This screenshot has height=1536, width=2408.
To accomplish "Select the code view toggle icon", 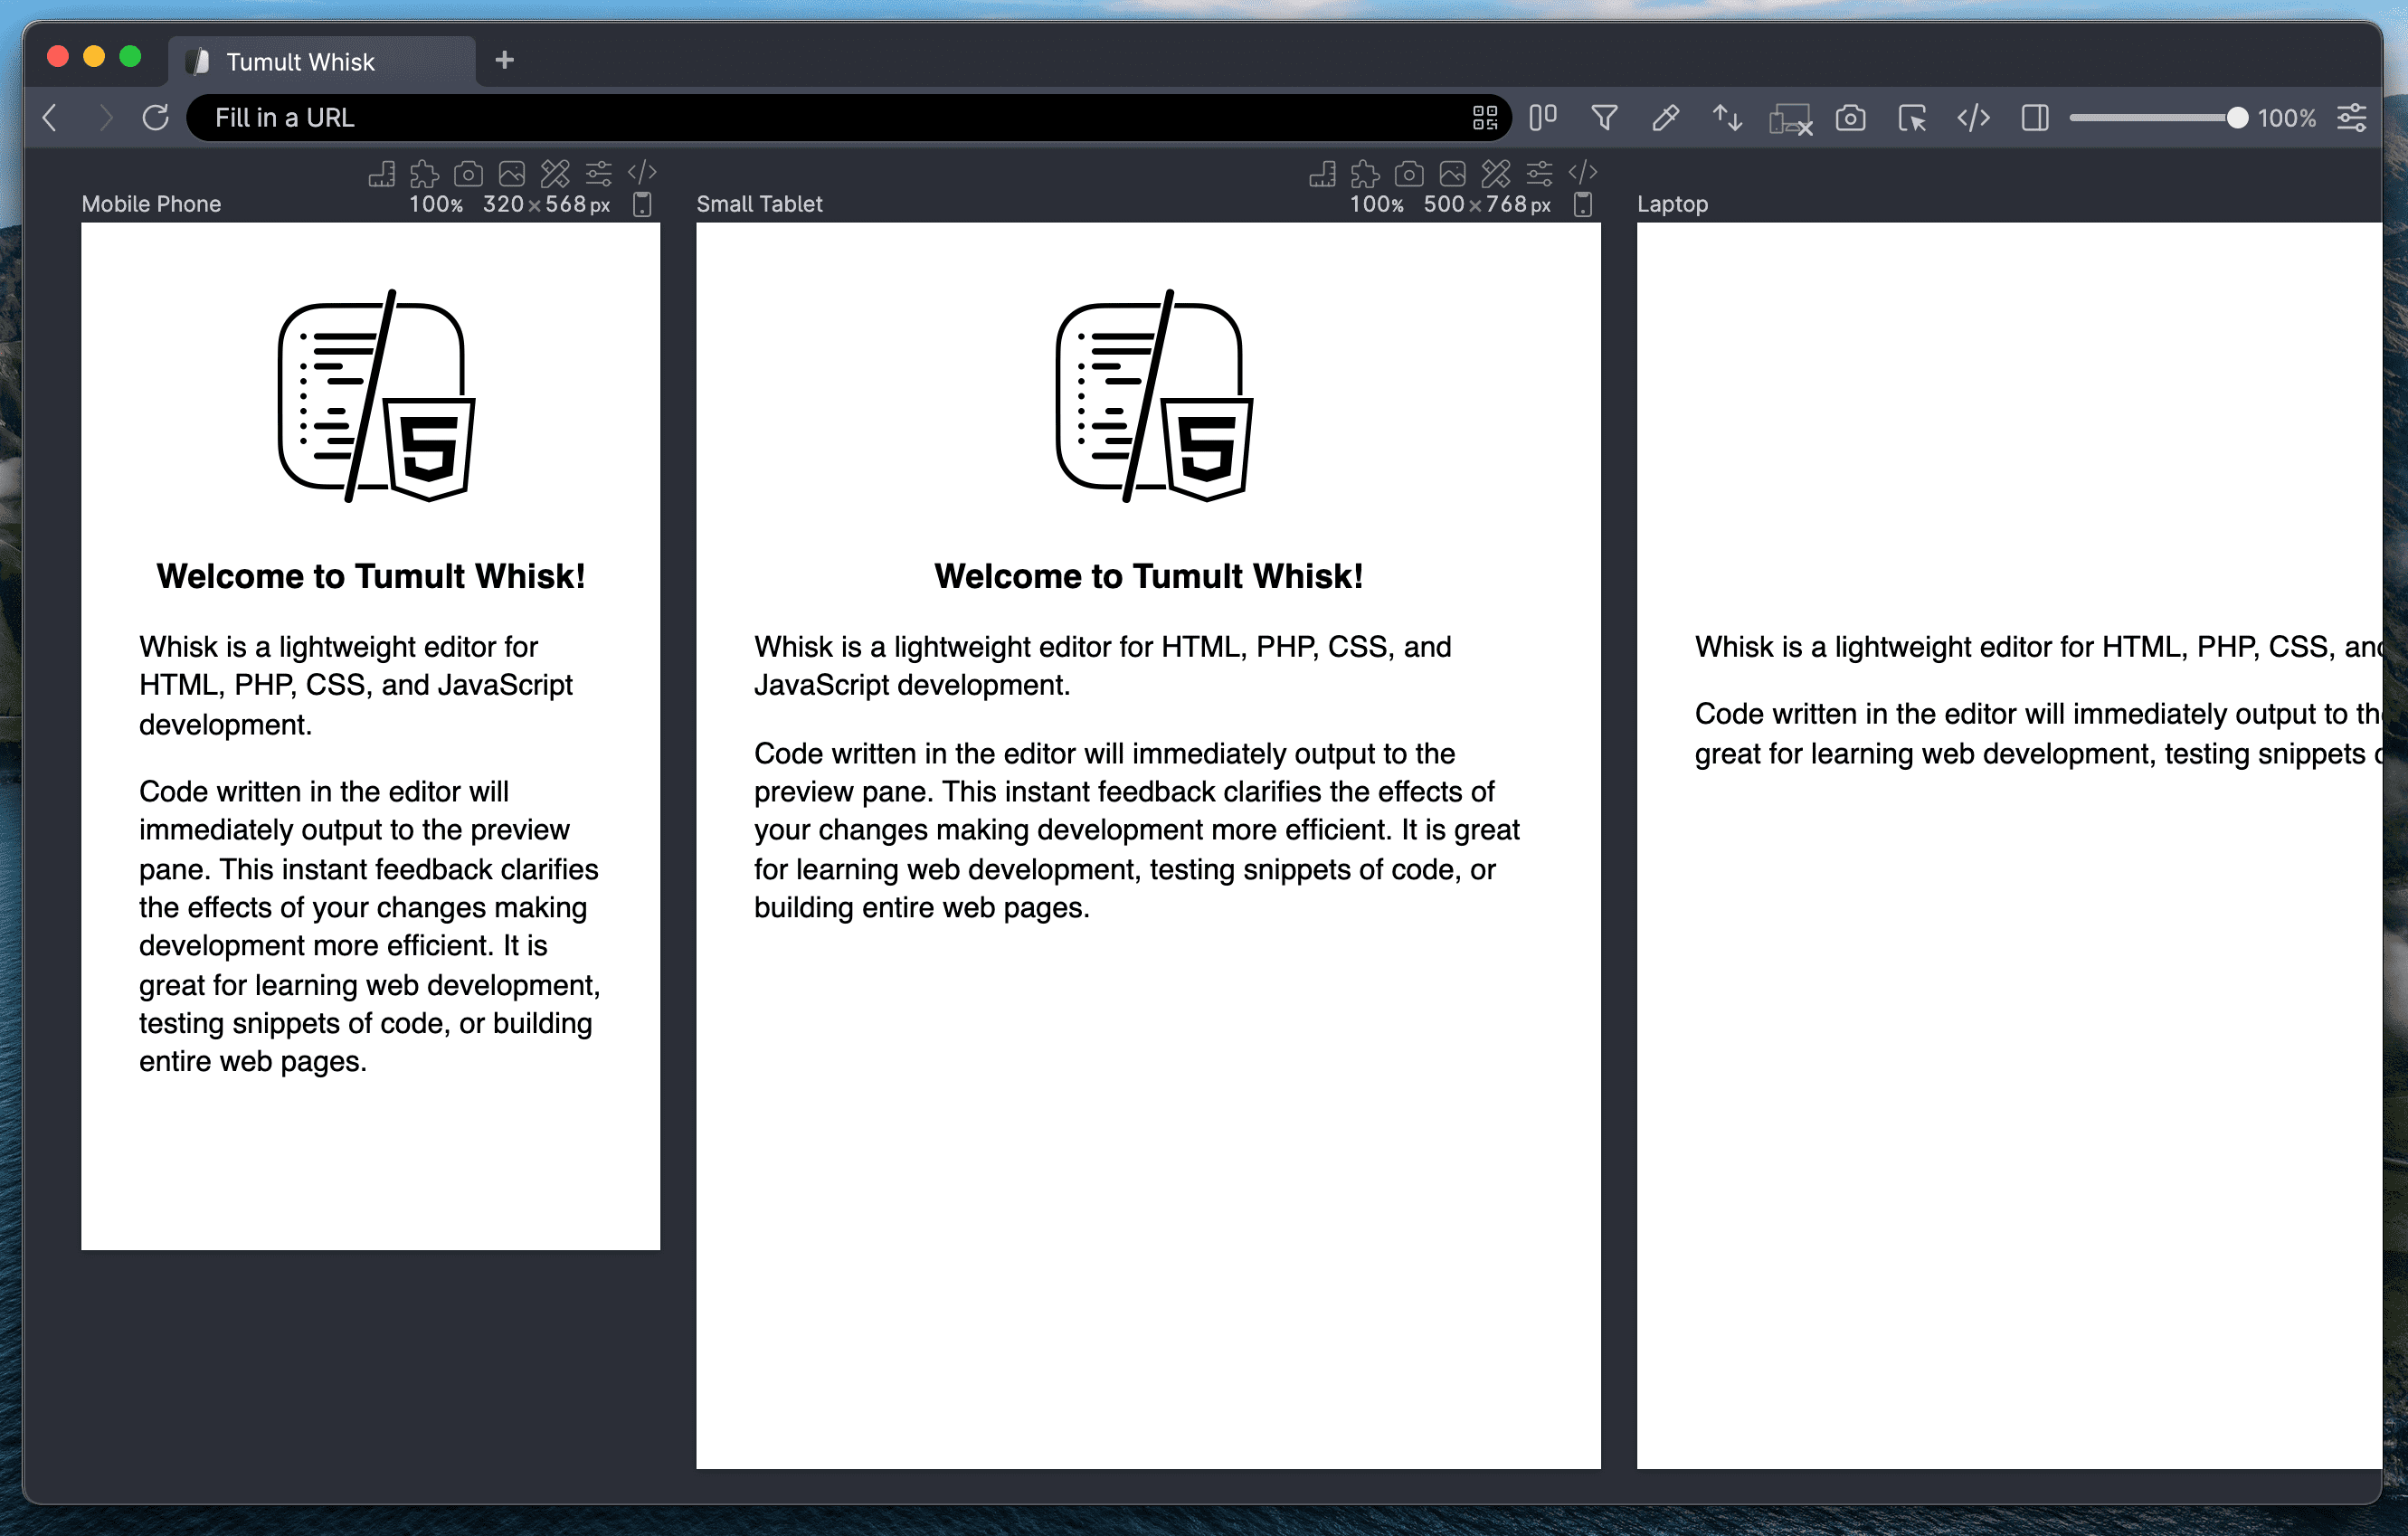I will (1971, 118).
